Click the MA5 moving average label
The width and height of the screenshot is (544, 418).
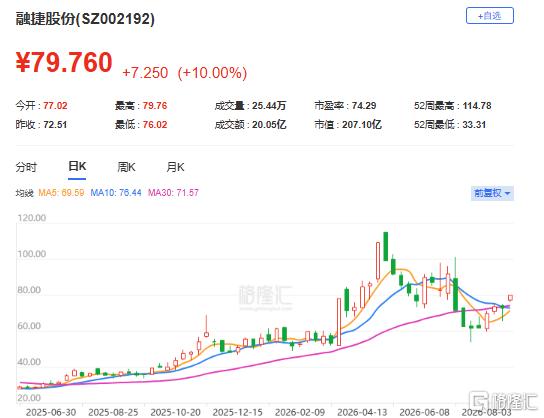tap(61, 193)
